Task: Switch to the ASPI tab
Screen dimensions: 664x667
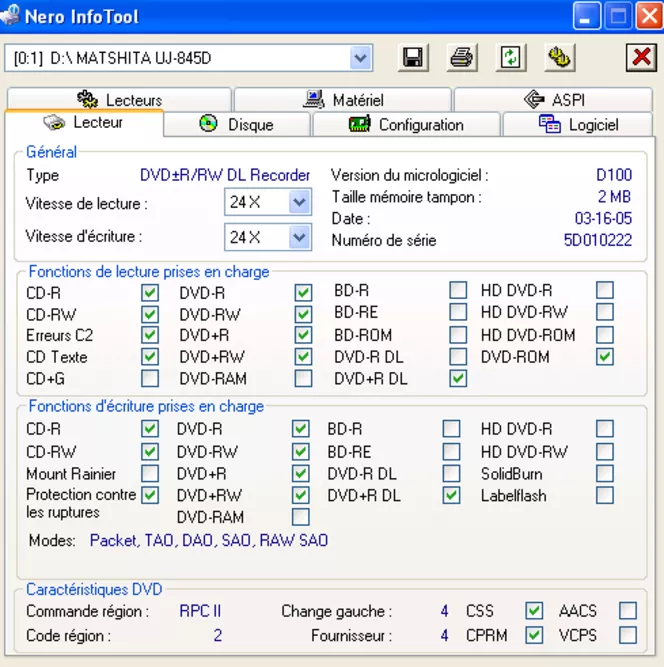Action: pos(553,100)
